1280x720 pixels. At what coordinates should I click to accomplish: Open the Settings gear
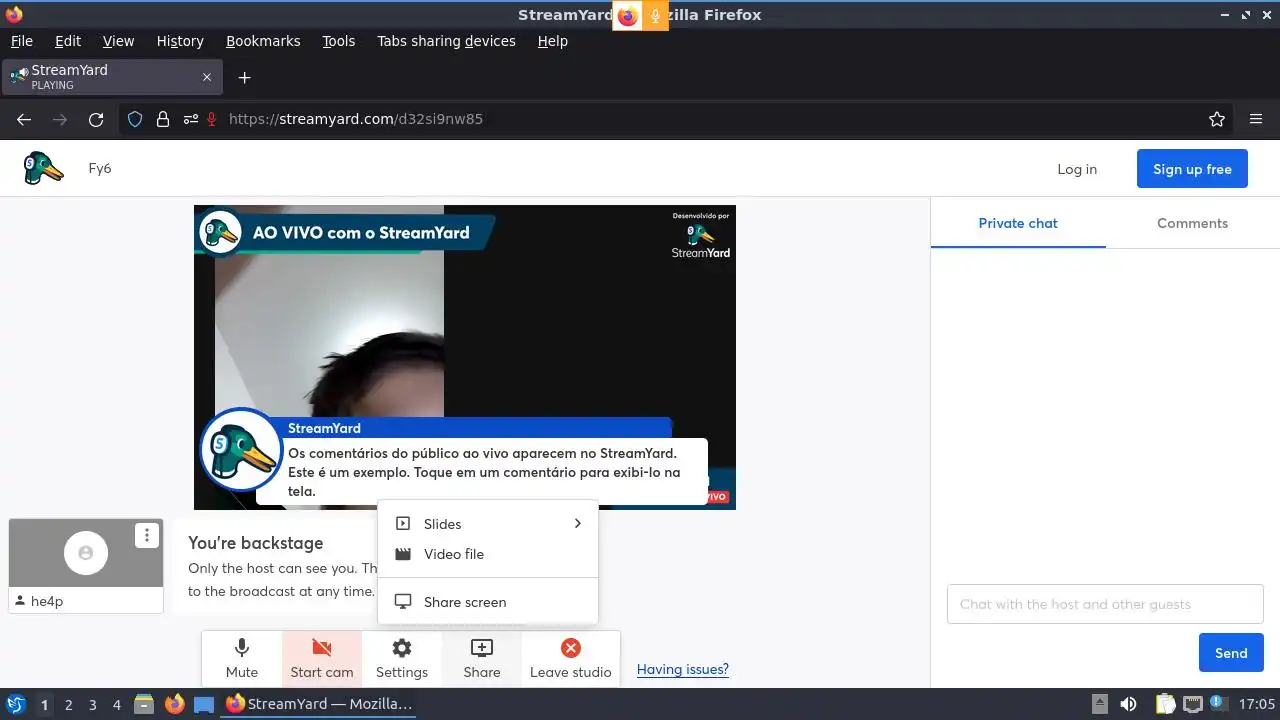[x=402, y=658]
